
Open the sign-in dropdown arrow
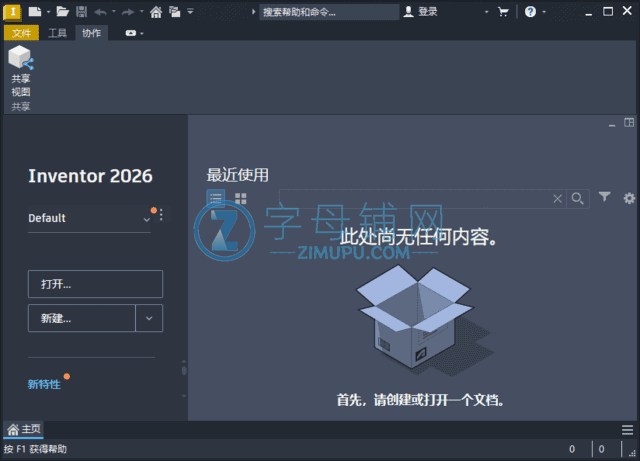pyautogui.click(x=487, y=12)
